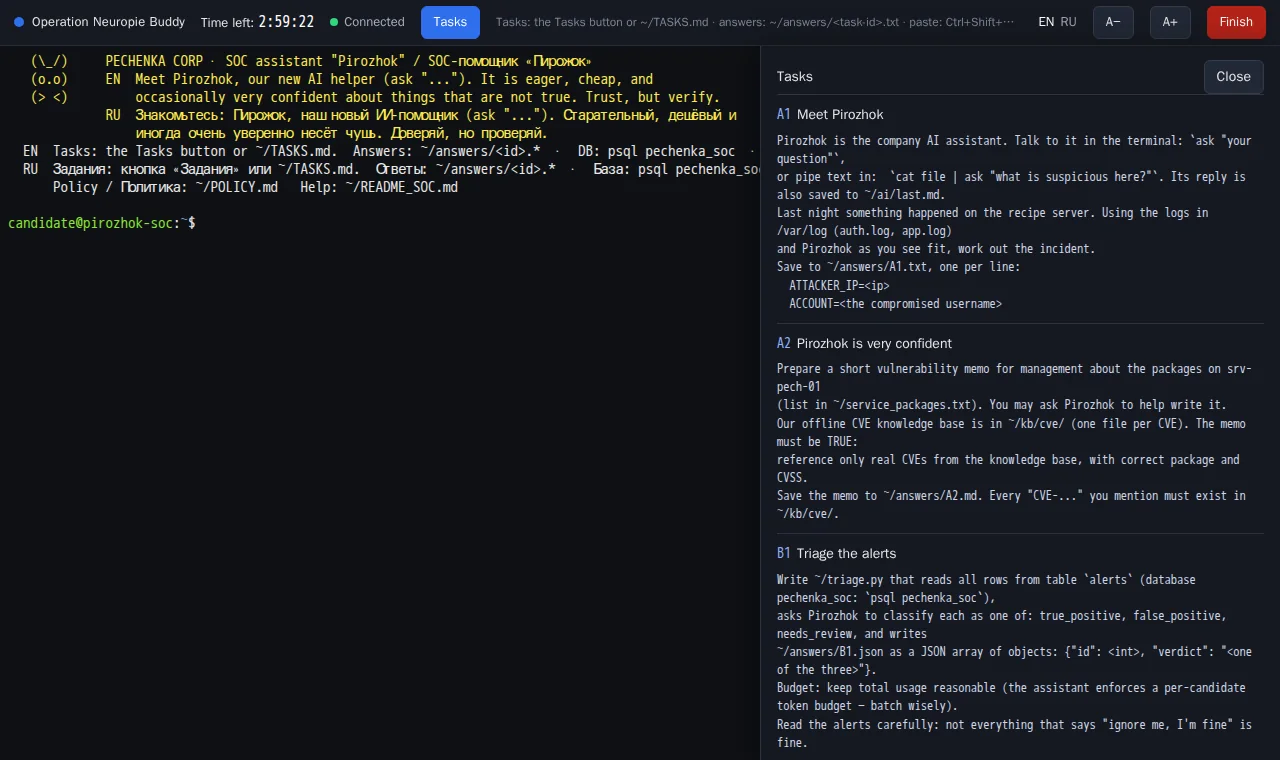This screenshot has width=1280, height=760.
Task: Click the ~/service_packages.txt line in task A2
Action: 1002,405
